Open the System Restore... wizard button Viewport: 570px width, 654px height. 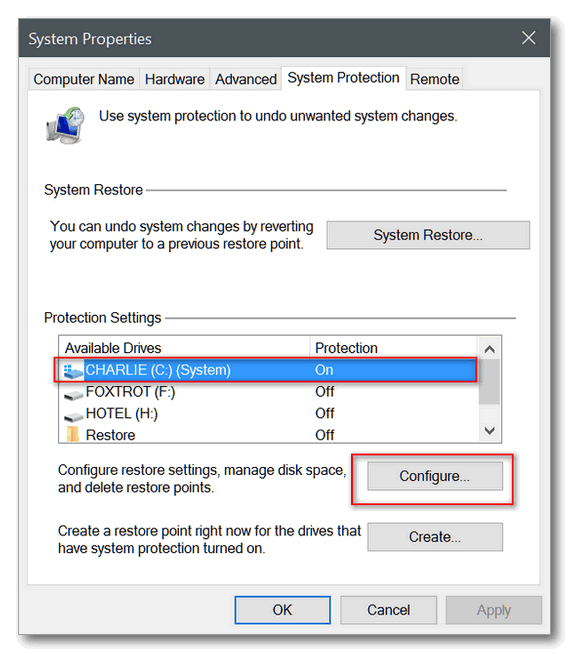tap(428, 235)
